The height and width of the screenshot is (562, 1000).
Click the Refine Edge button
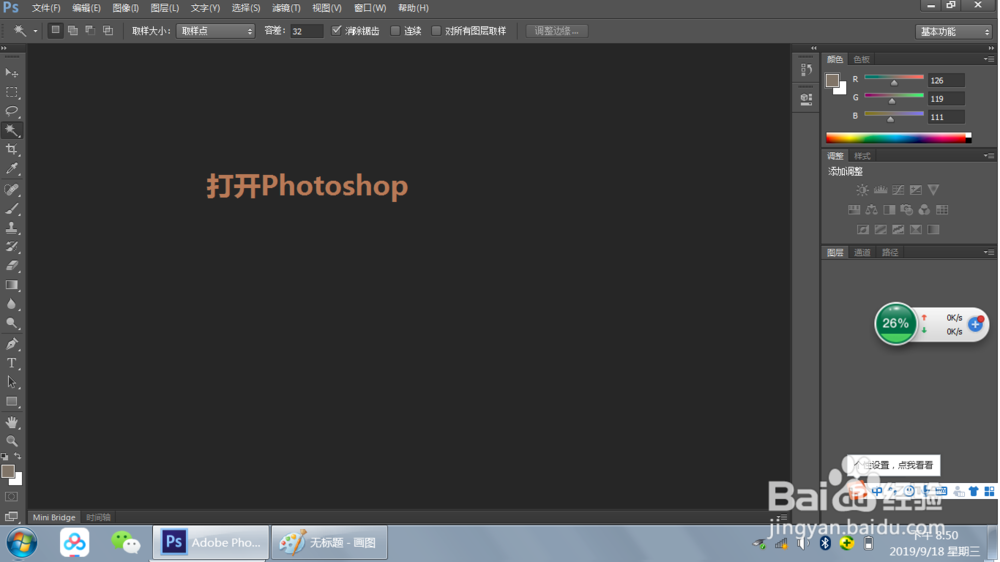click(x=556, y=31)
